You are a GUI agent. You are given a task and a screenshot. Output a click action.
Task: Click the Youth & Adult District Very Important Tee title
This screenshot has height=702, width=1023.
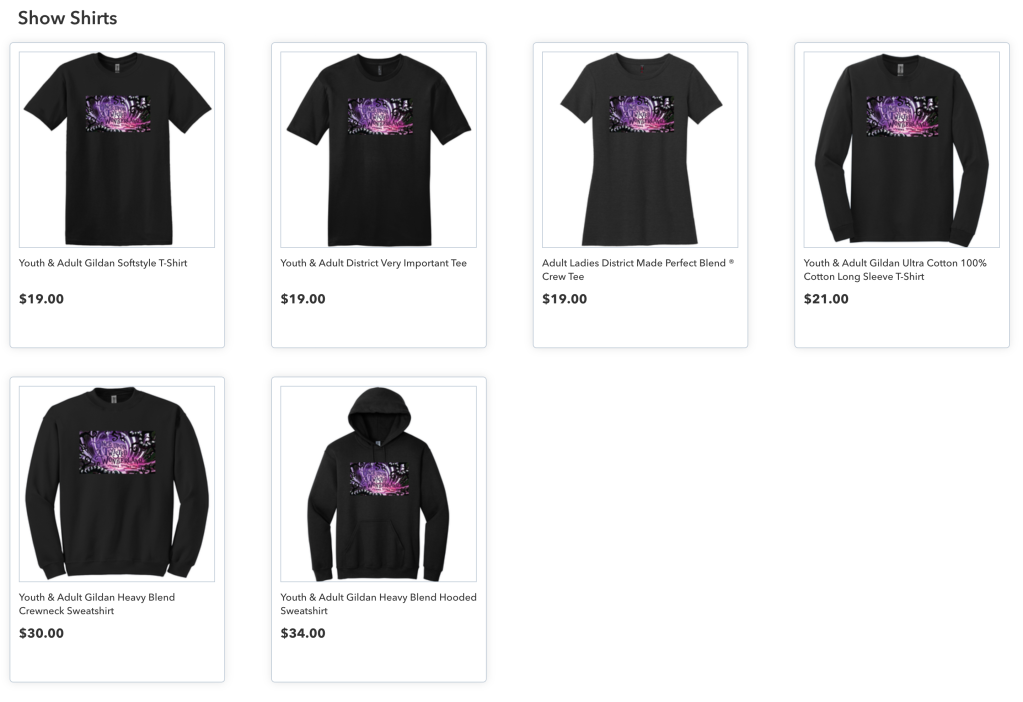374,263
